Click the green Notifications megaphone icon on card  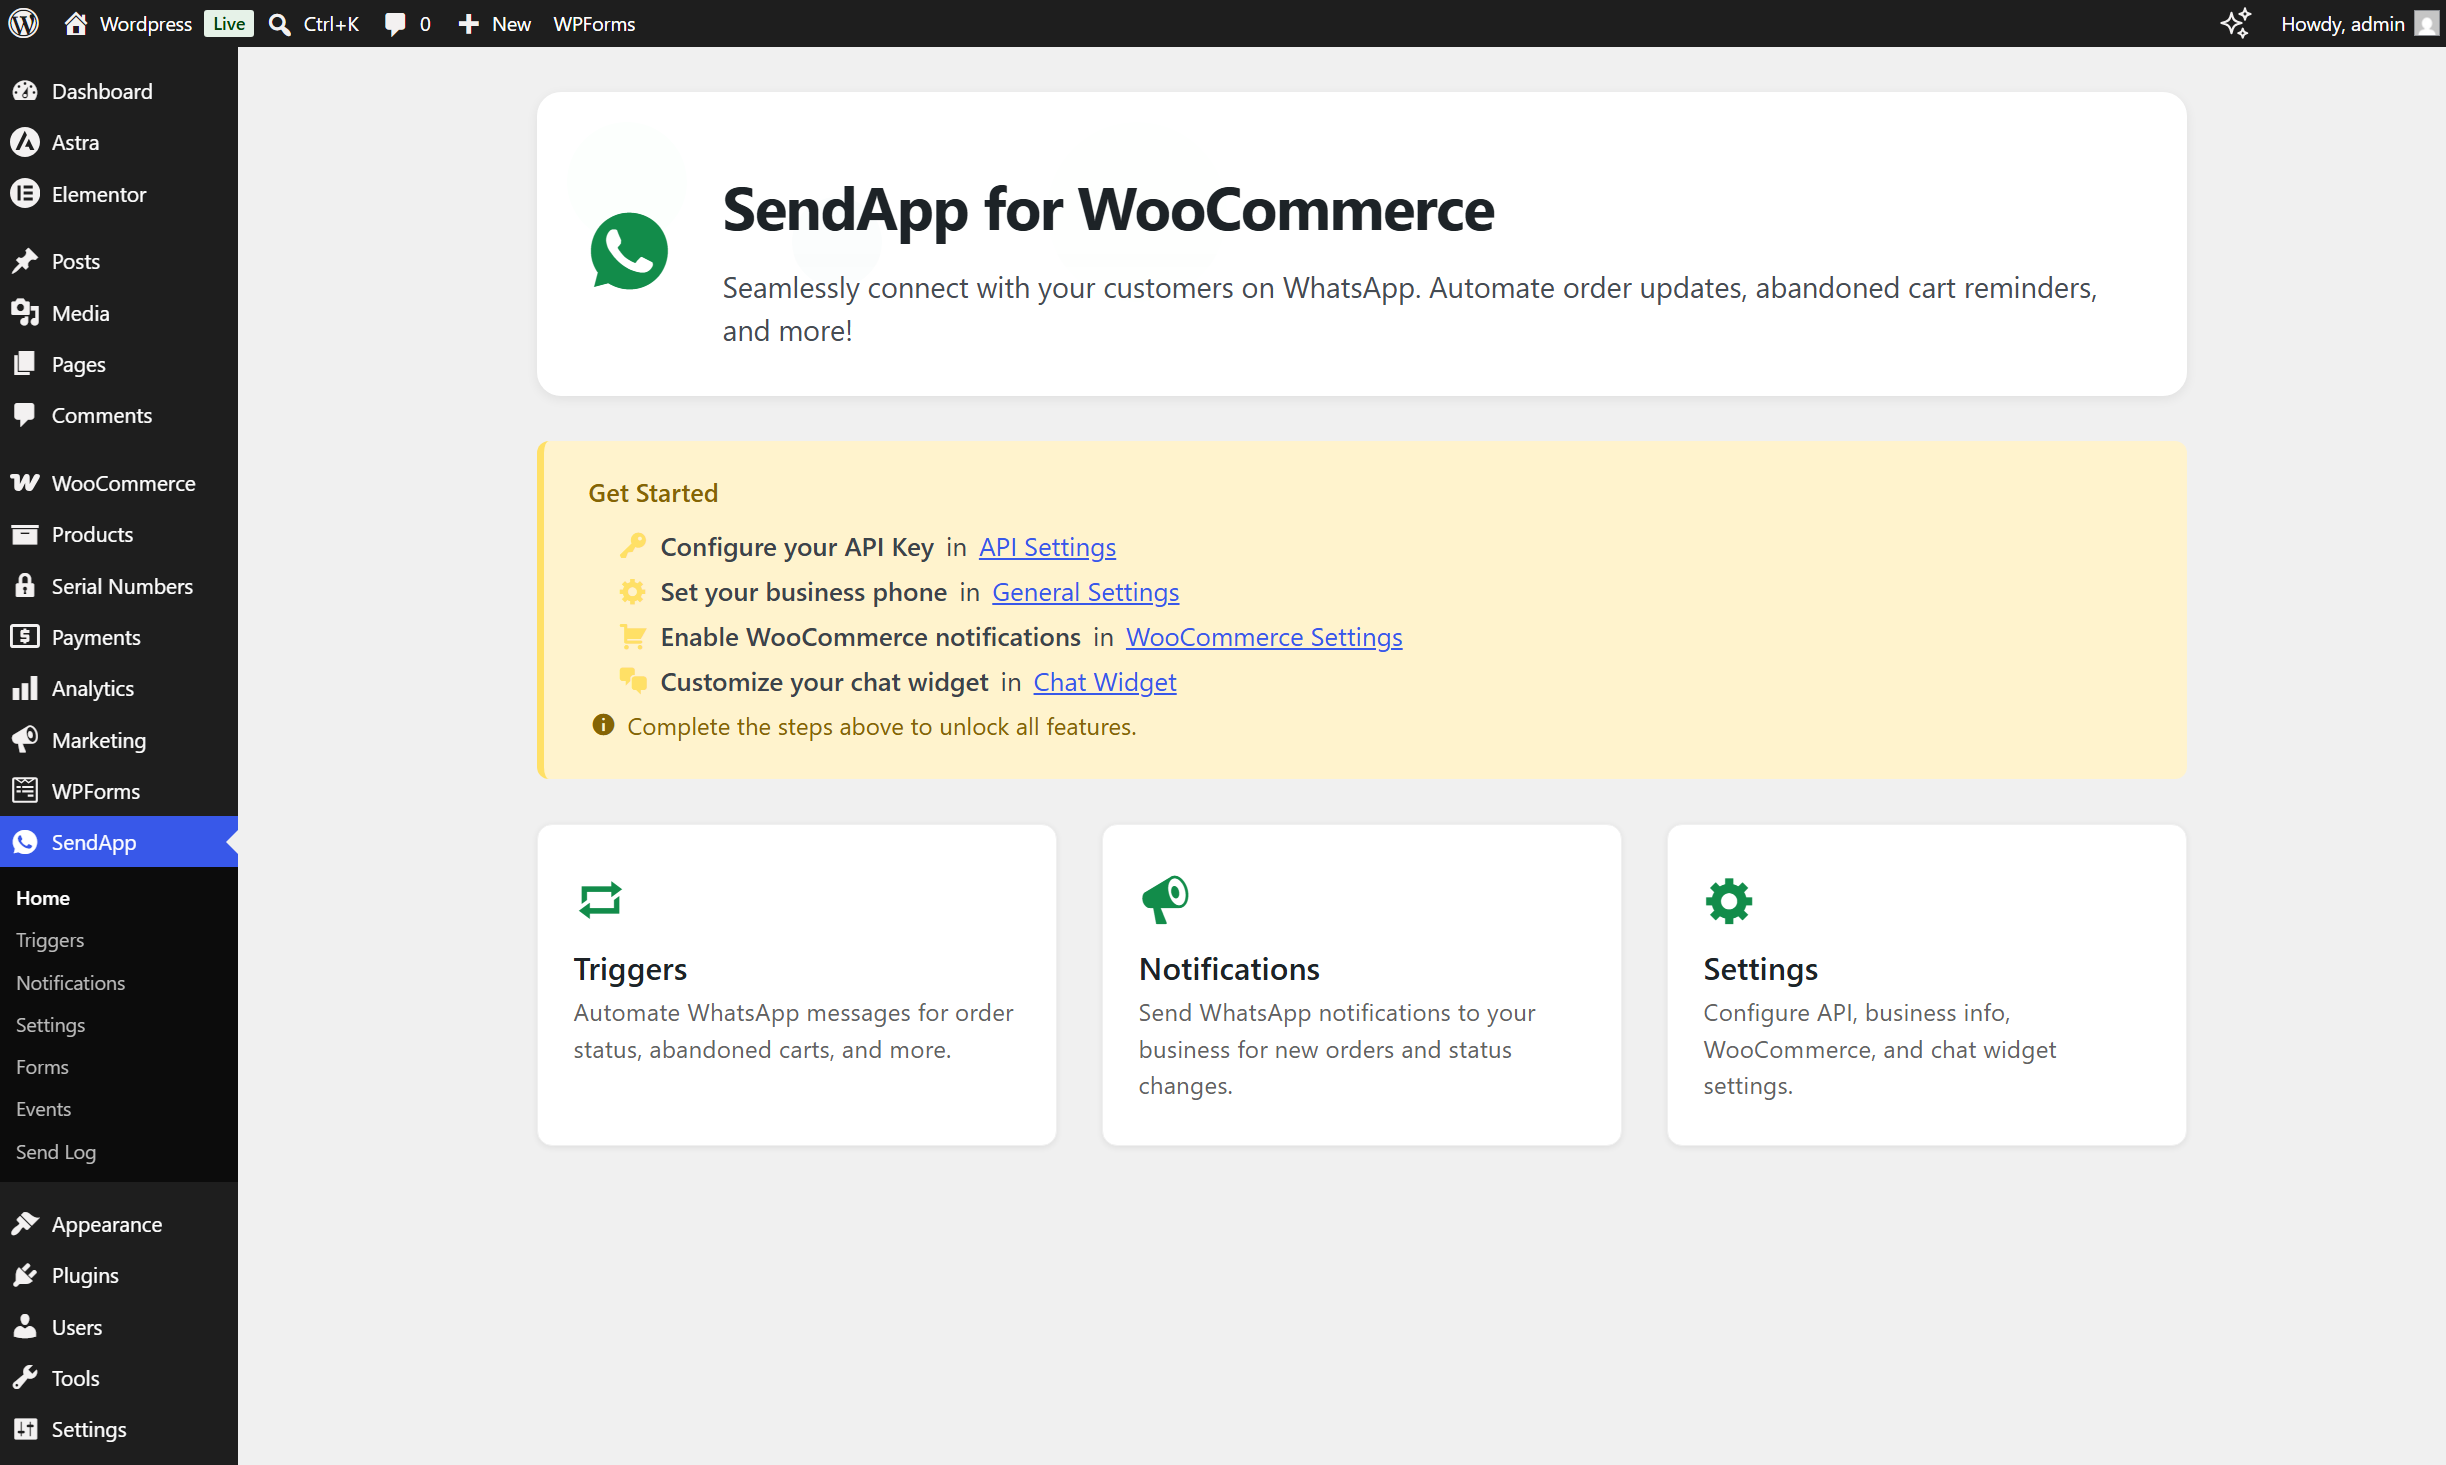(x=1165, y=900)
